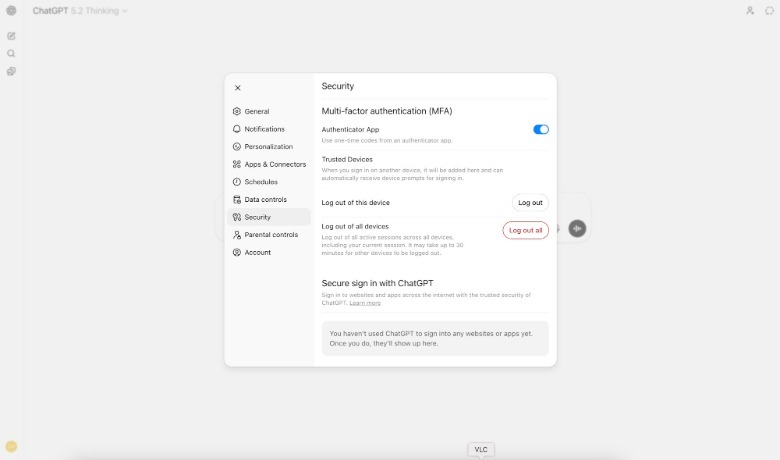Click the Apps & Connectors grid icon
780x460 pixels.
237,164
